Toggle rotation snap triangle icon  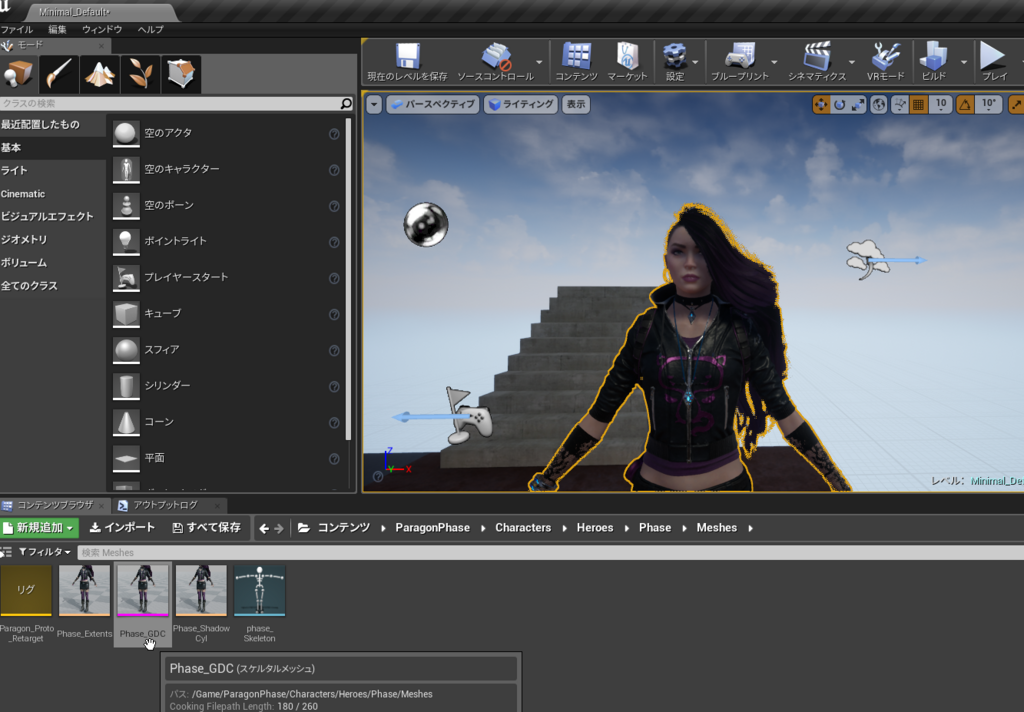(965, 105)
